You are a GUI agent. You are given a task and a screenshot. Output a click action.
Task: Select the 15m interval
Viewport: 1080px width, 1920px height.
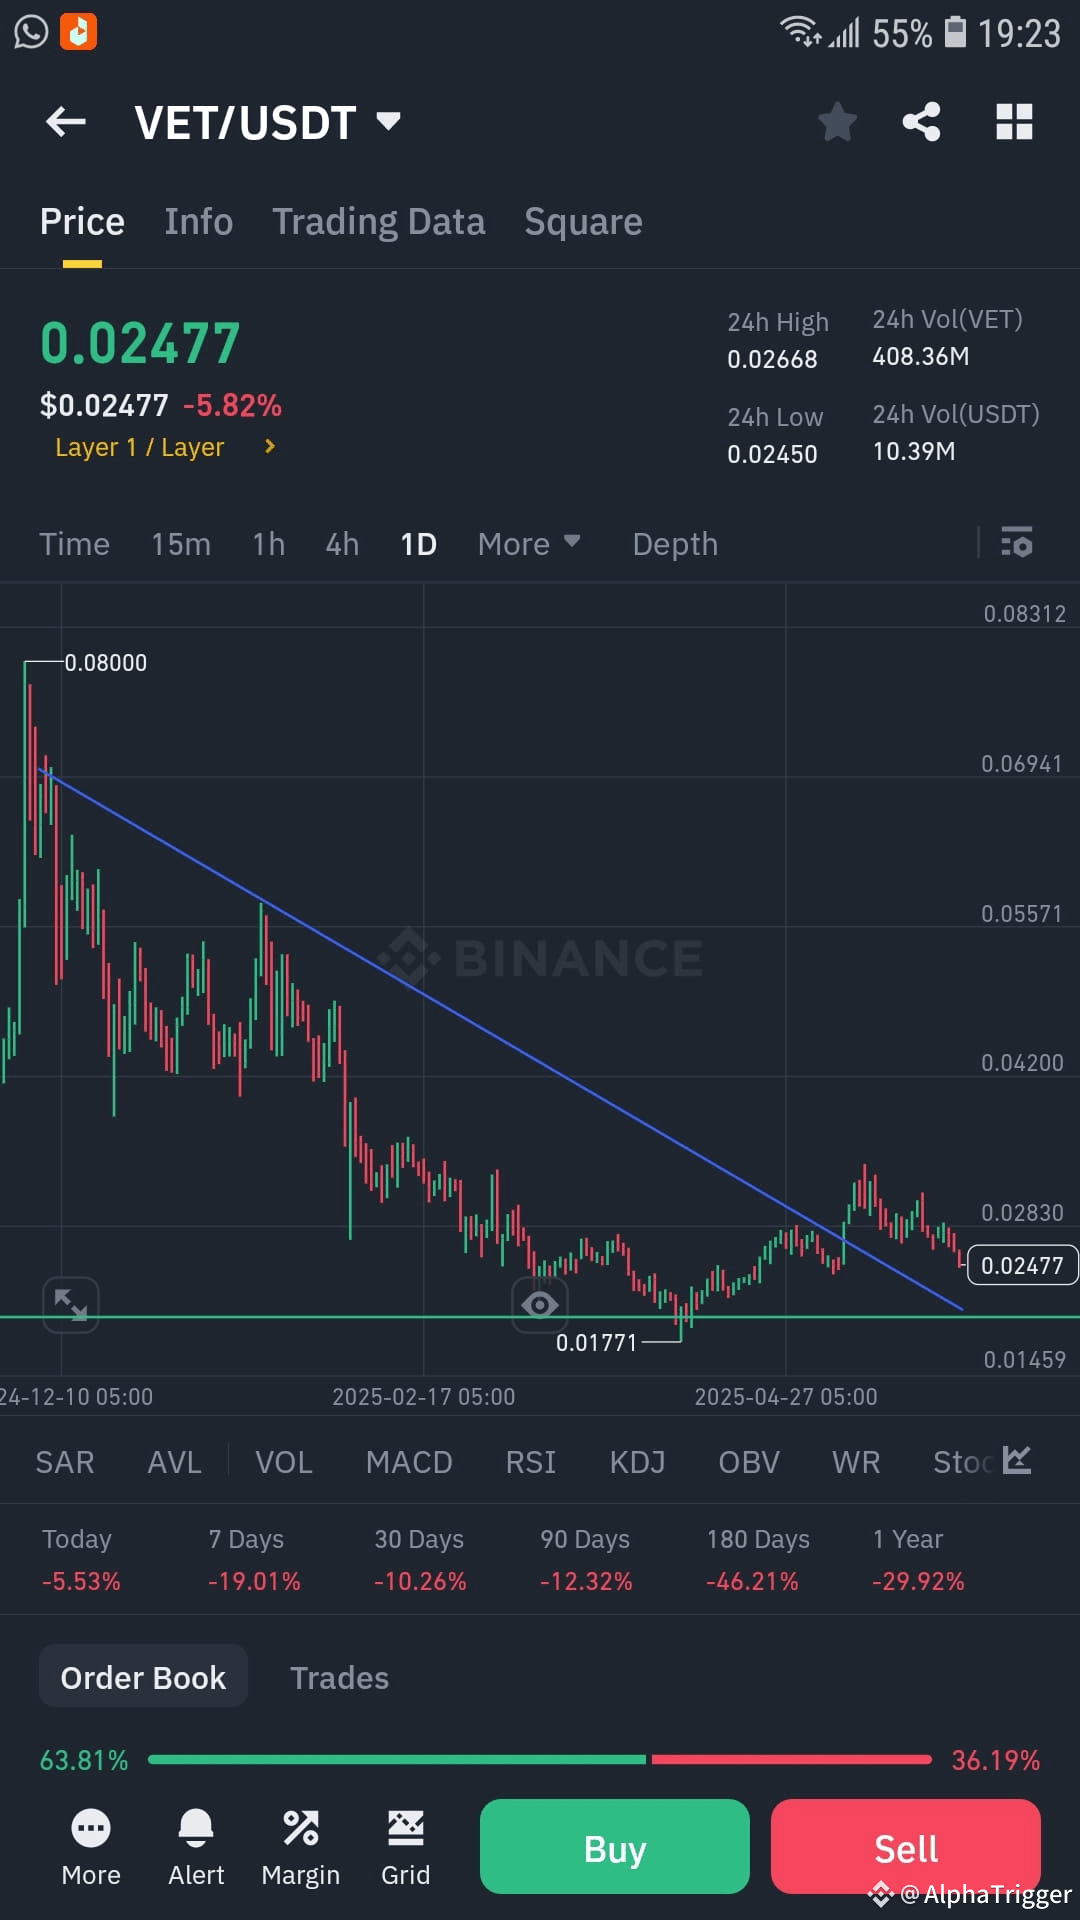tap(181, 544)
